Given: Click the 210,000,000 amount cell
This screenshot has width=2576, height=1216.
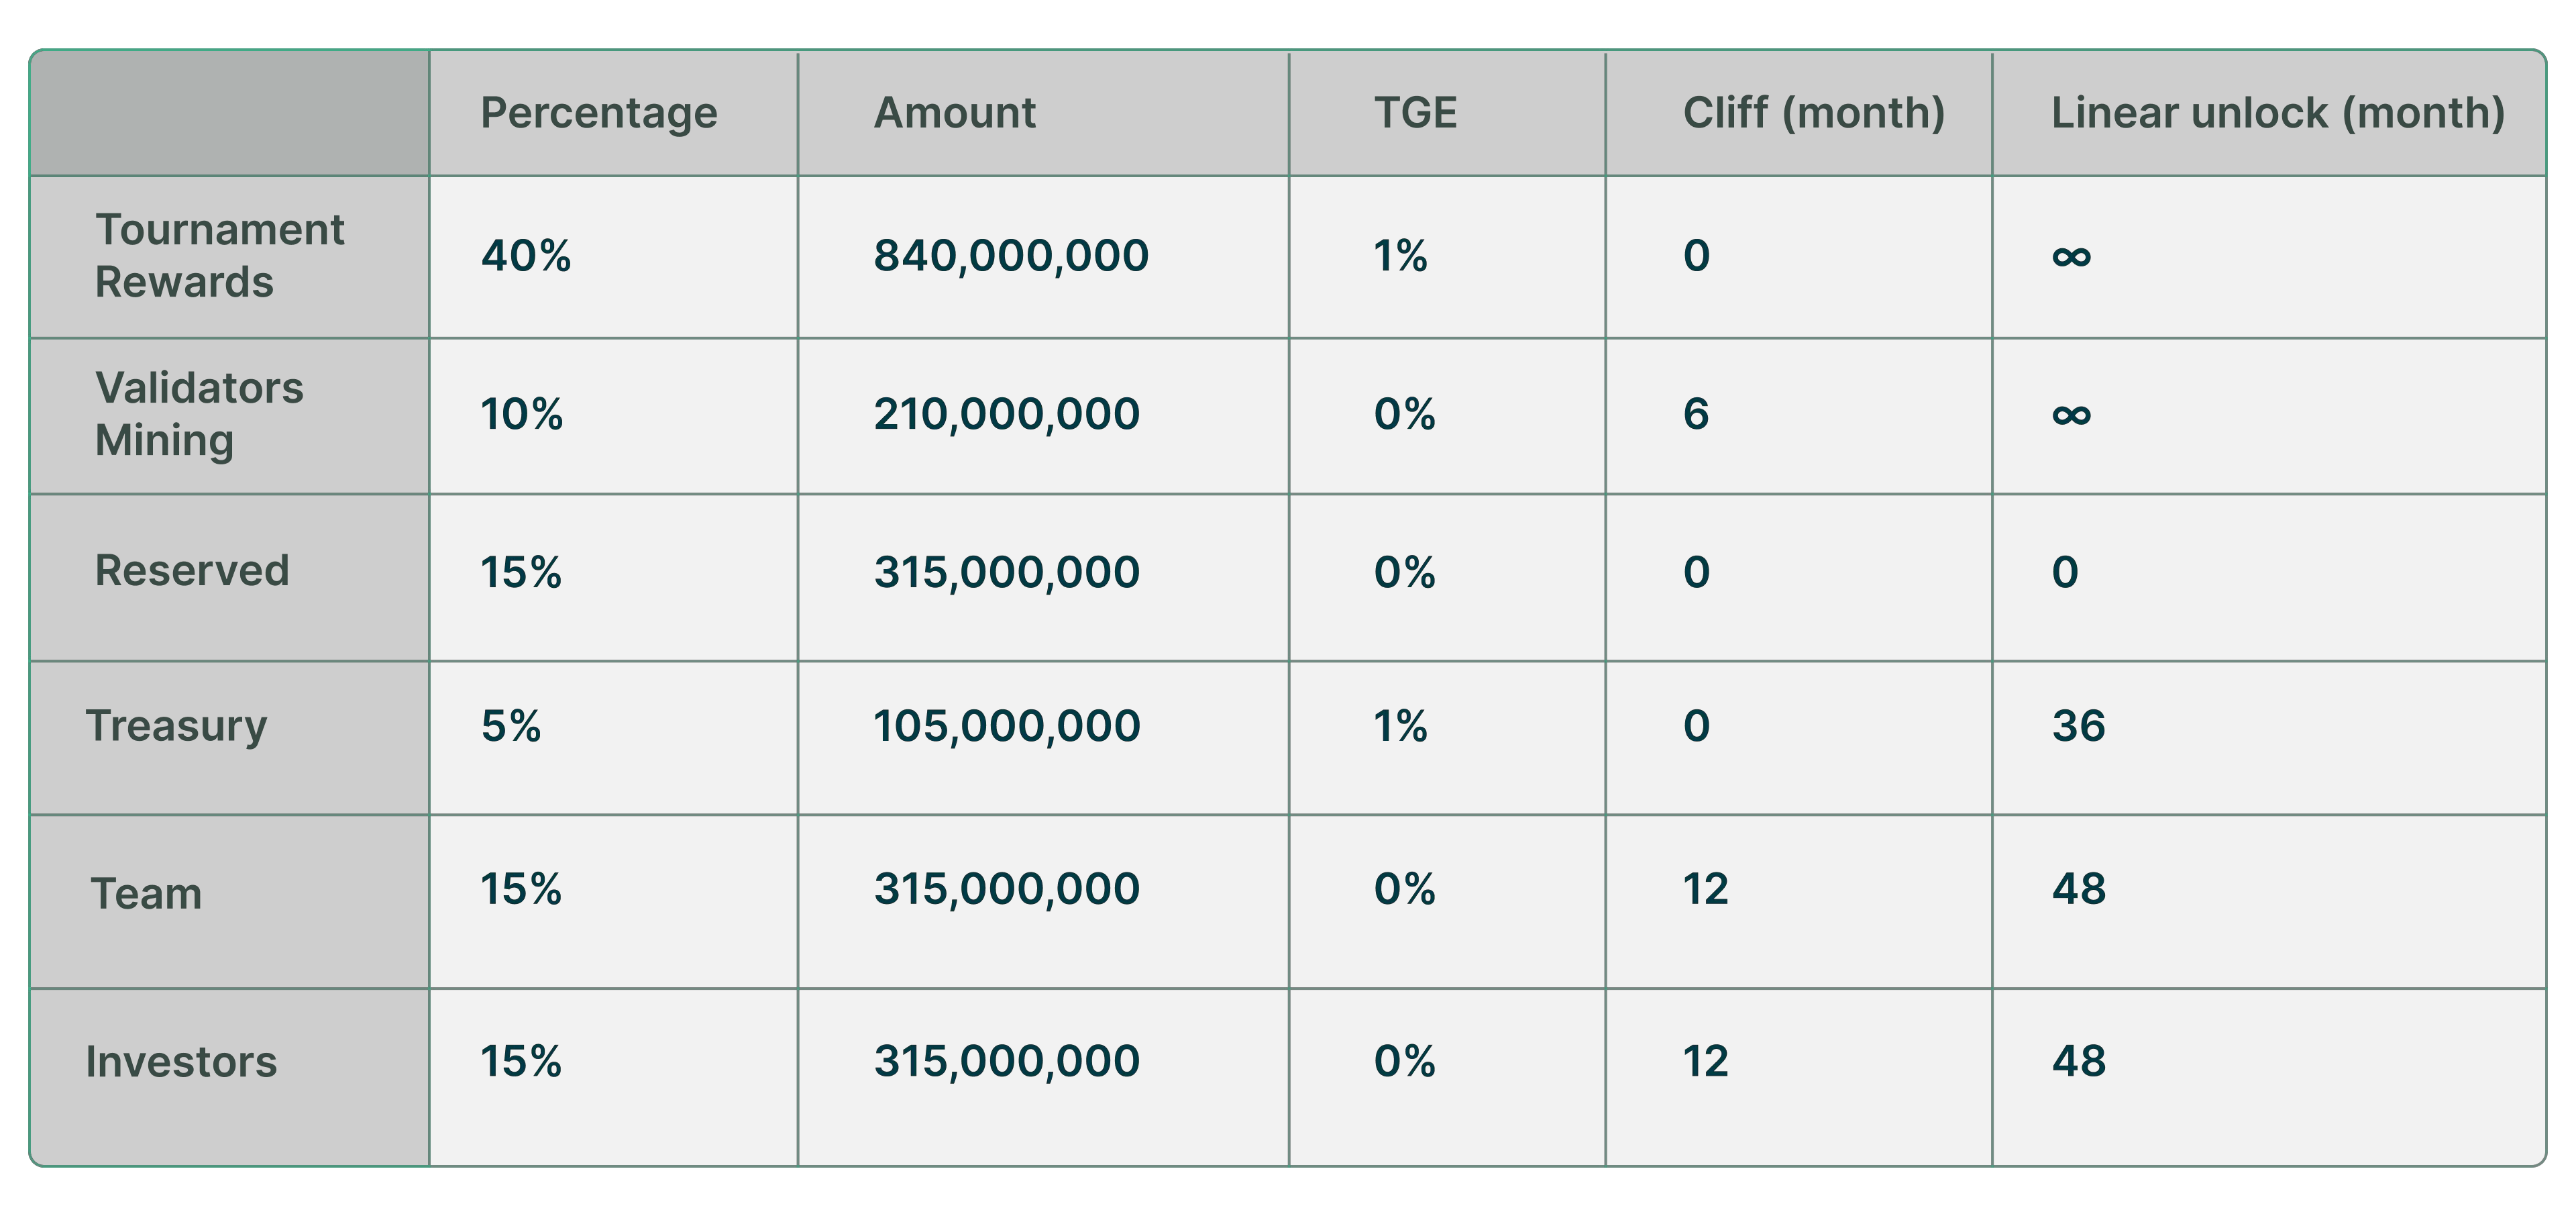Looking at the screenshot, I should coord(1006,414).
